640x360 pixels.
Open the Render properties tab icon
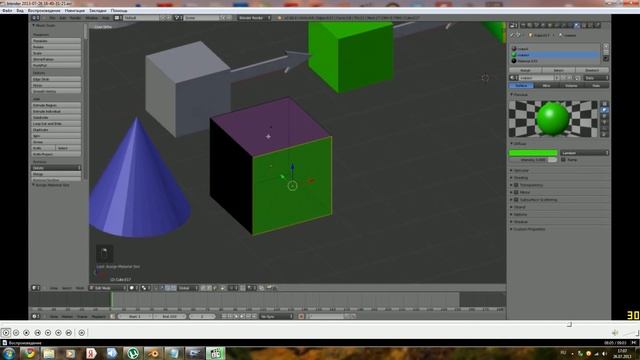(523, 25)
